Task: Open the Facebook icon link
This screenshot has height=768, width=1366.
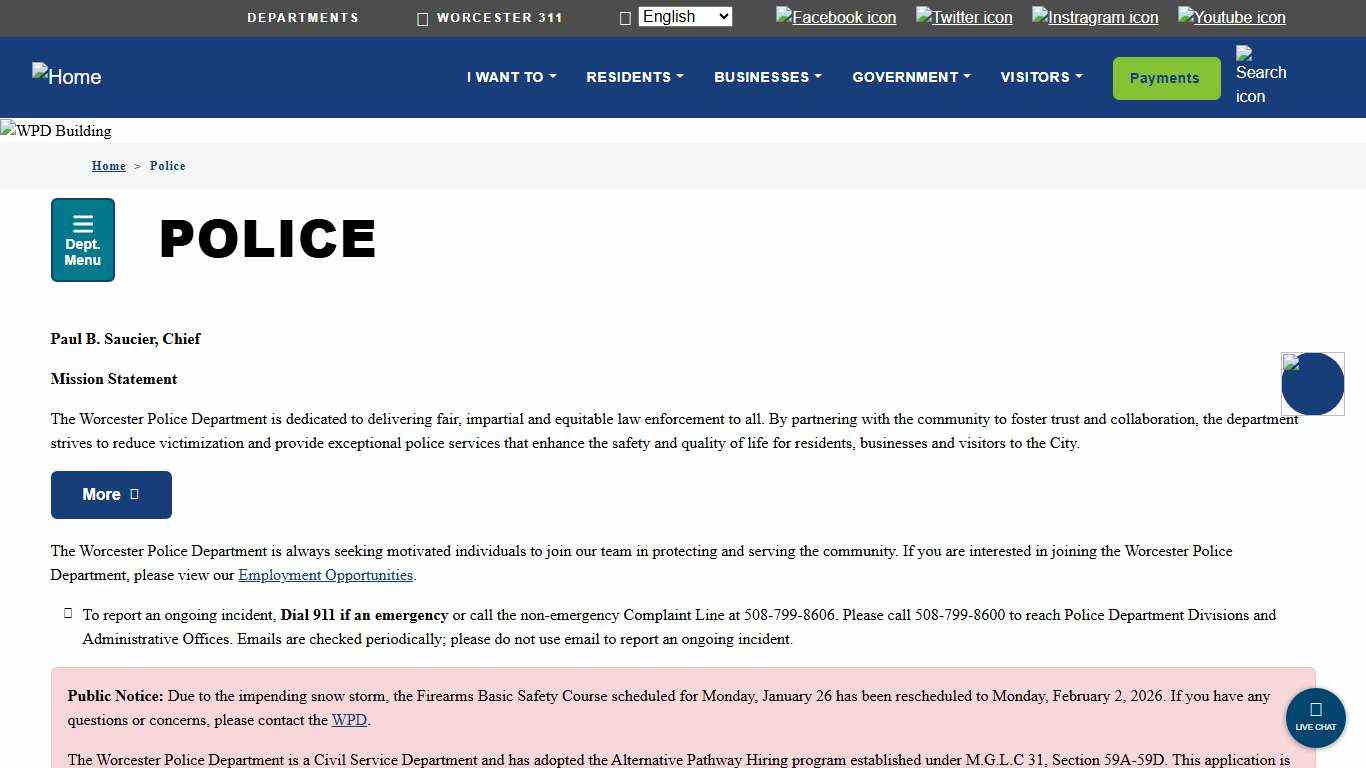Action: click(836, 17)
